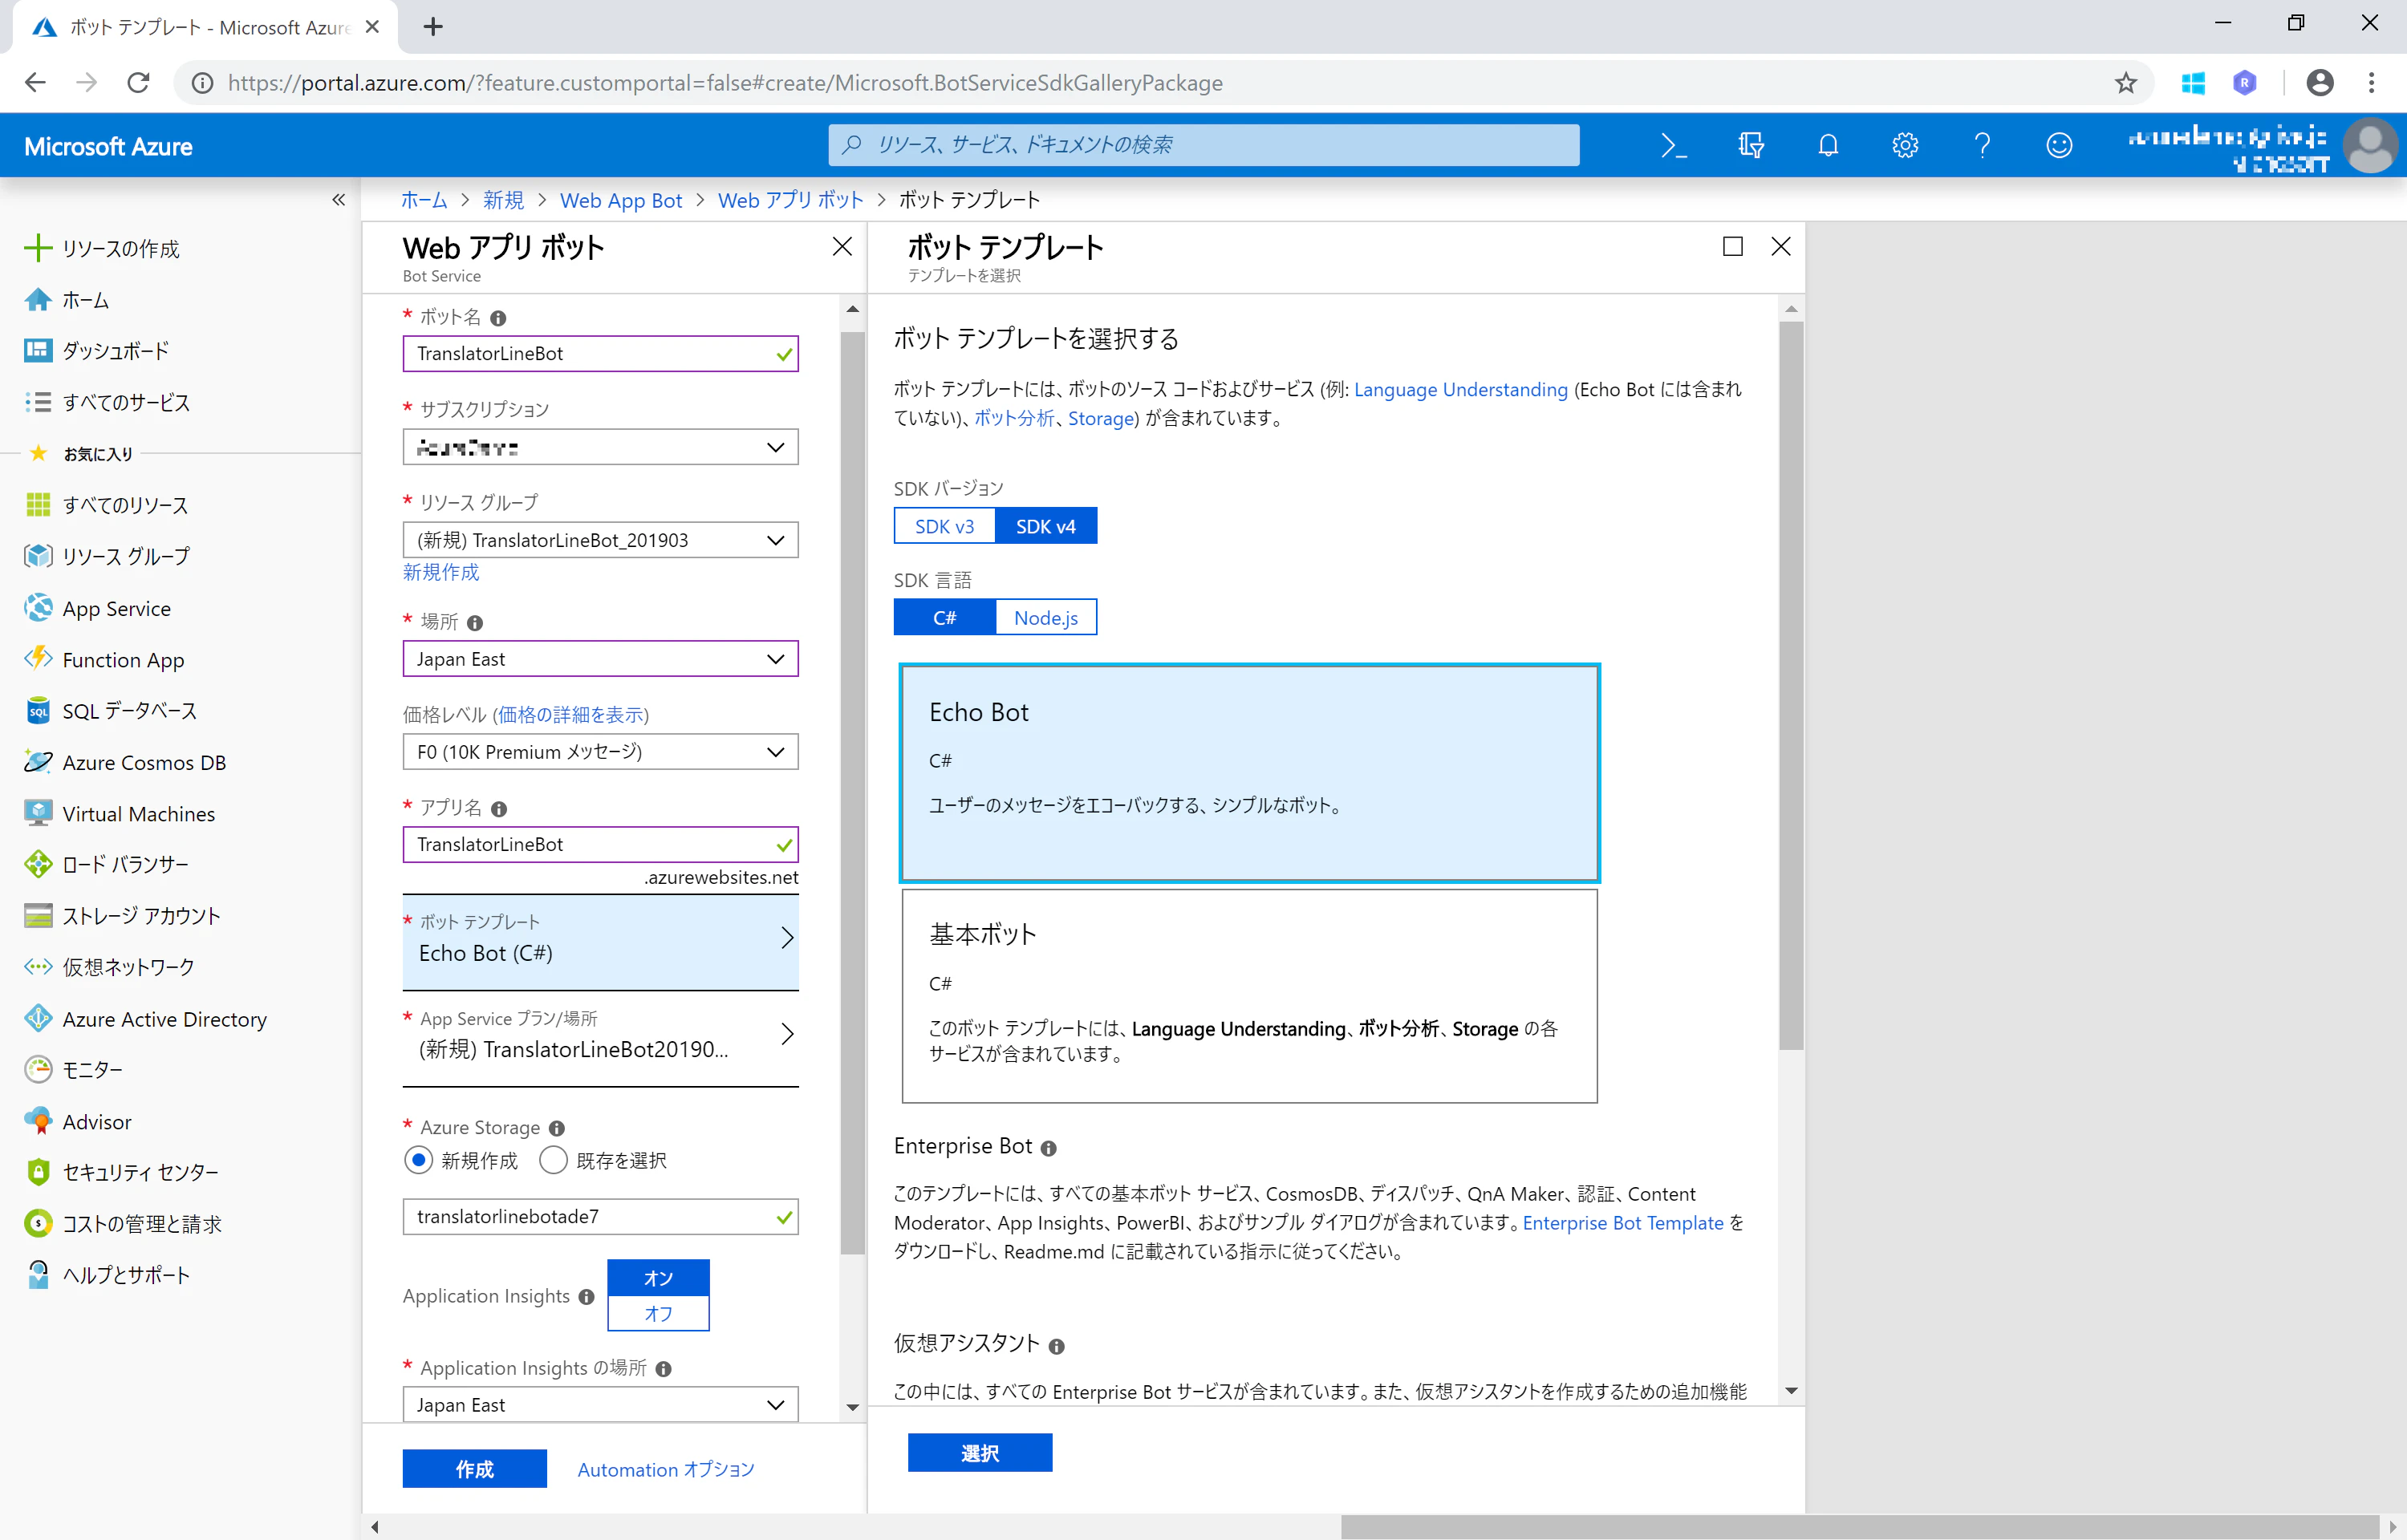The image size is (2407, 1540).
Task: Open Virtual Machines in the sidebar
Action: (139, 813)
